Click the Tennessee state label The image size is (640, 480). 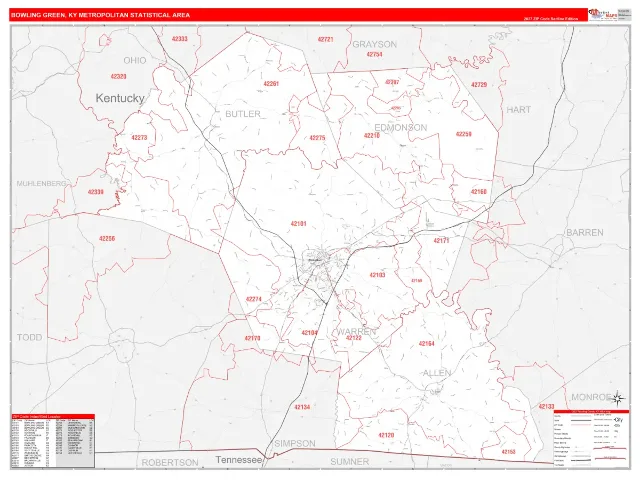pos(239,460)
